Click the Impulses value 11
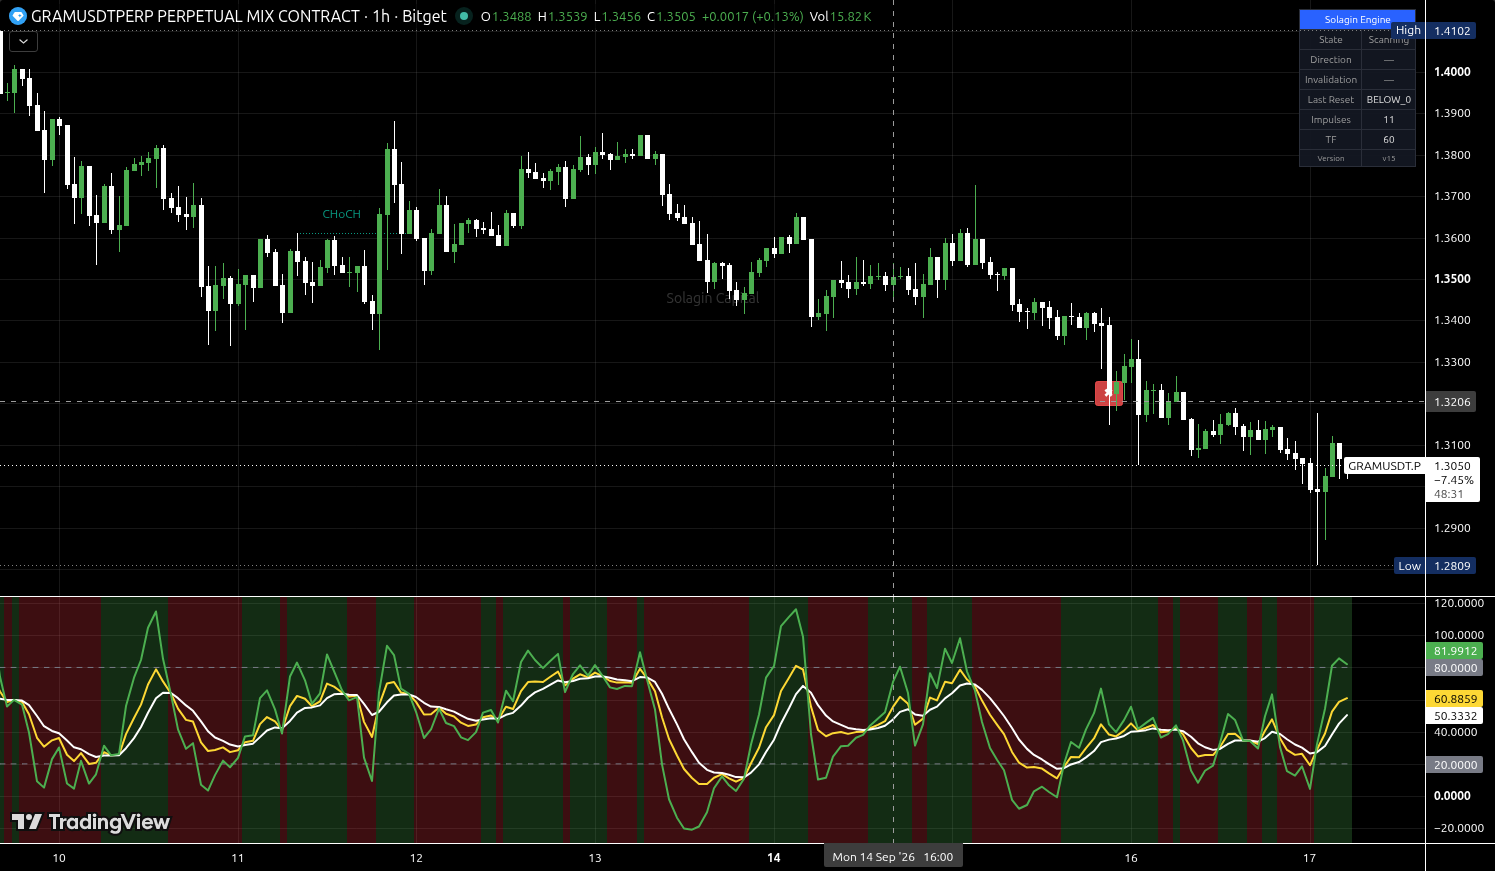This screenshot has height=871, width=1495. [1389, 120]
